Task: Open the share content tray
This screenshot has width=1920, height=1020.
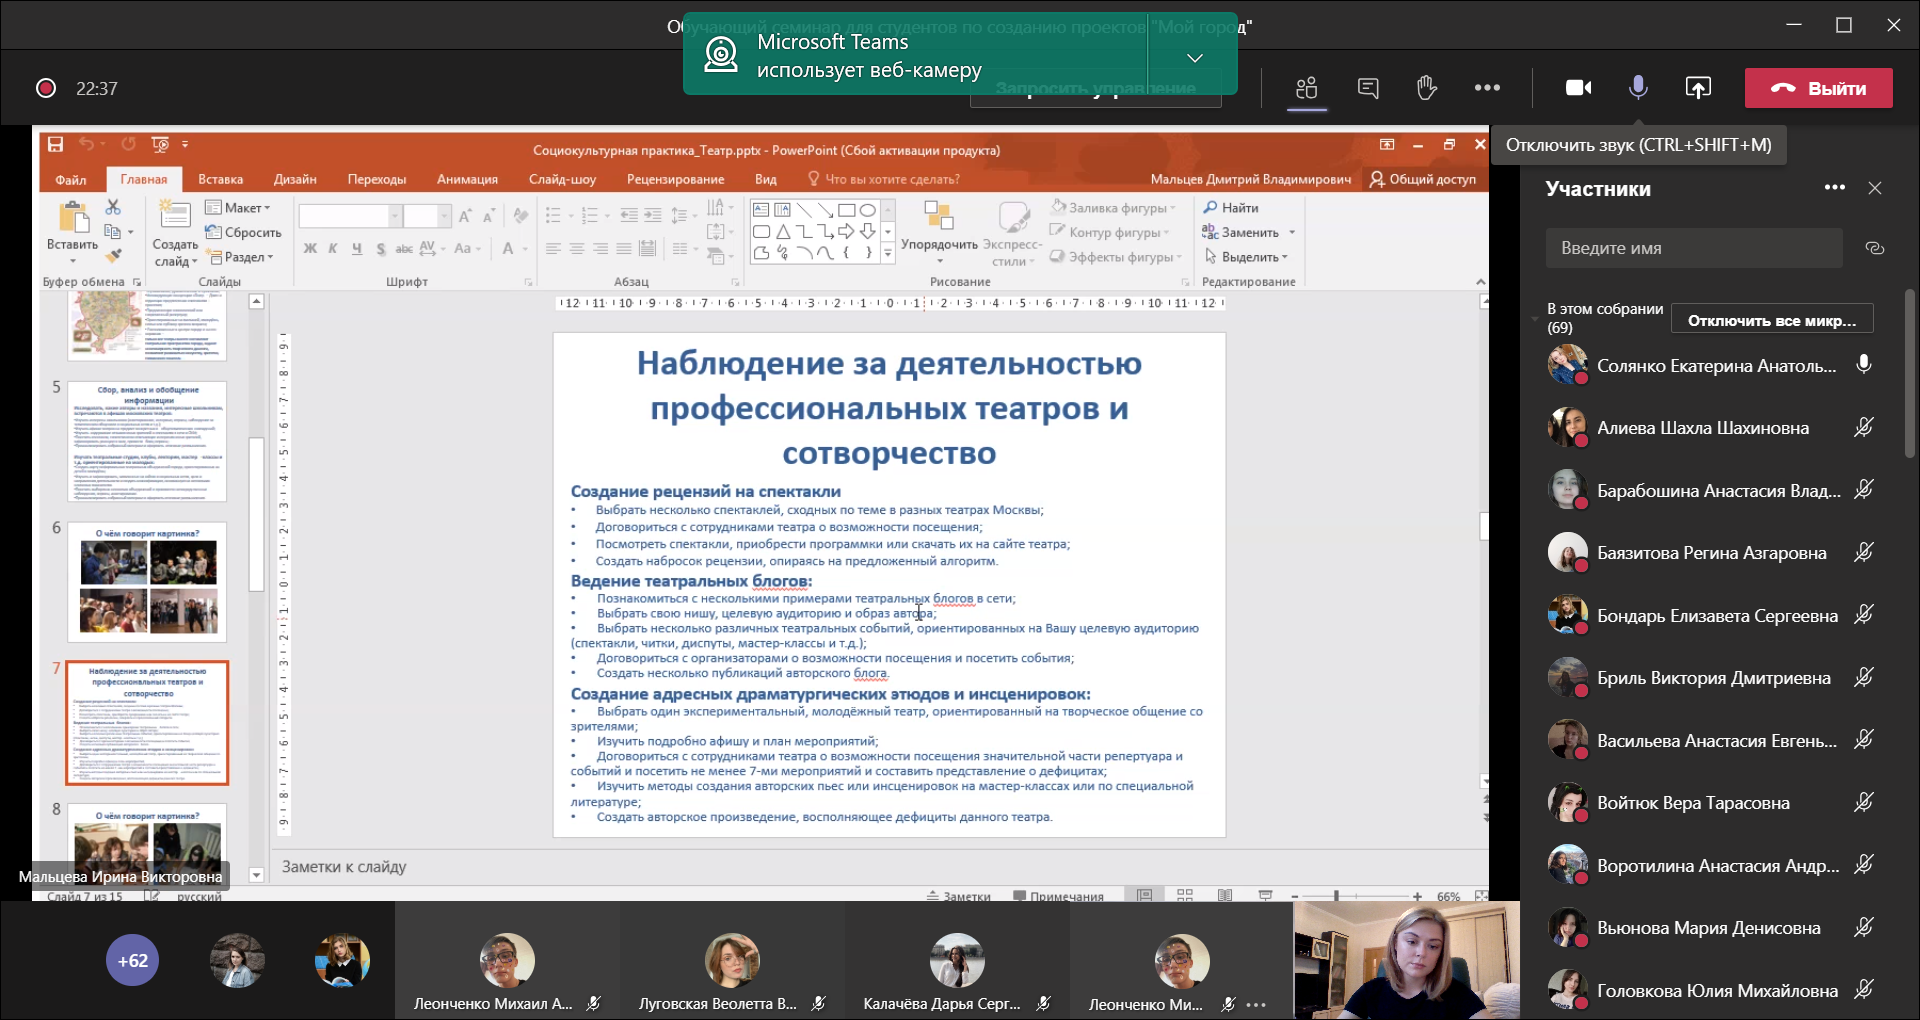Action: [1698, 88]
